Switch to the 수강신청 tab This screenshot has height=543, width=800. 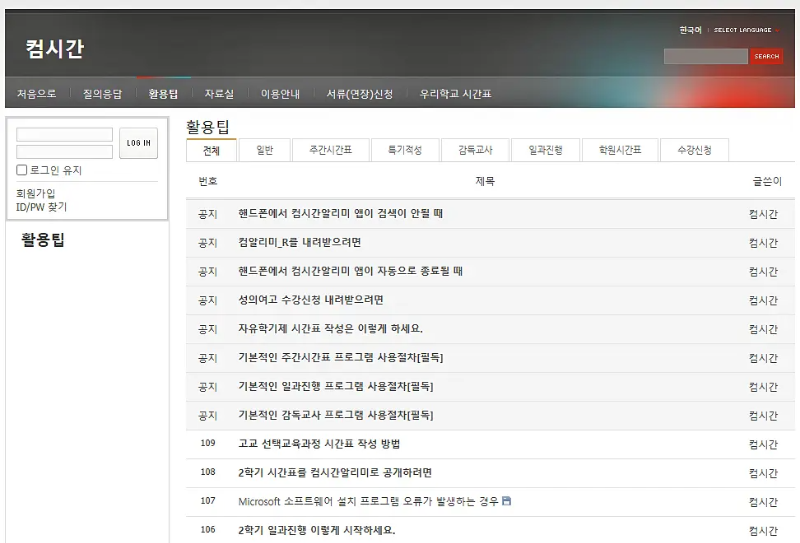[x=694, y=150]
